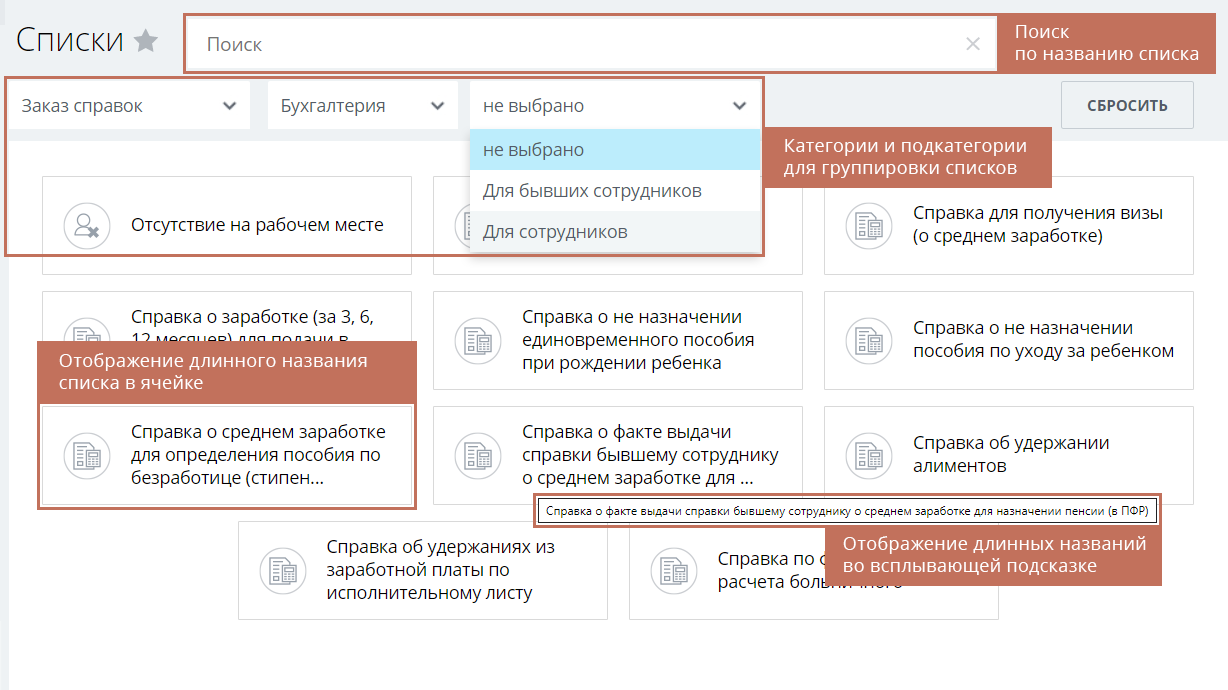Focus the Поиск search input field
Screen dimensions: 1228x690
tap(580, 44)
